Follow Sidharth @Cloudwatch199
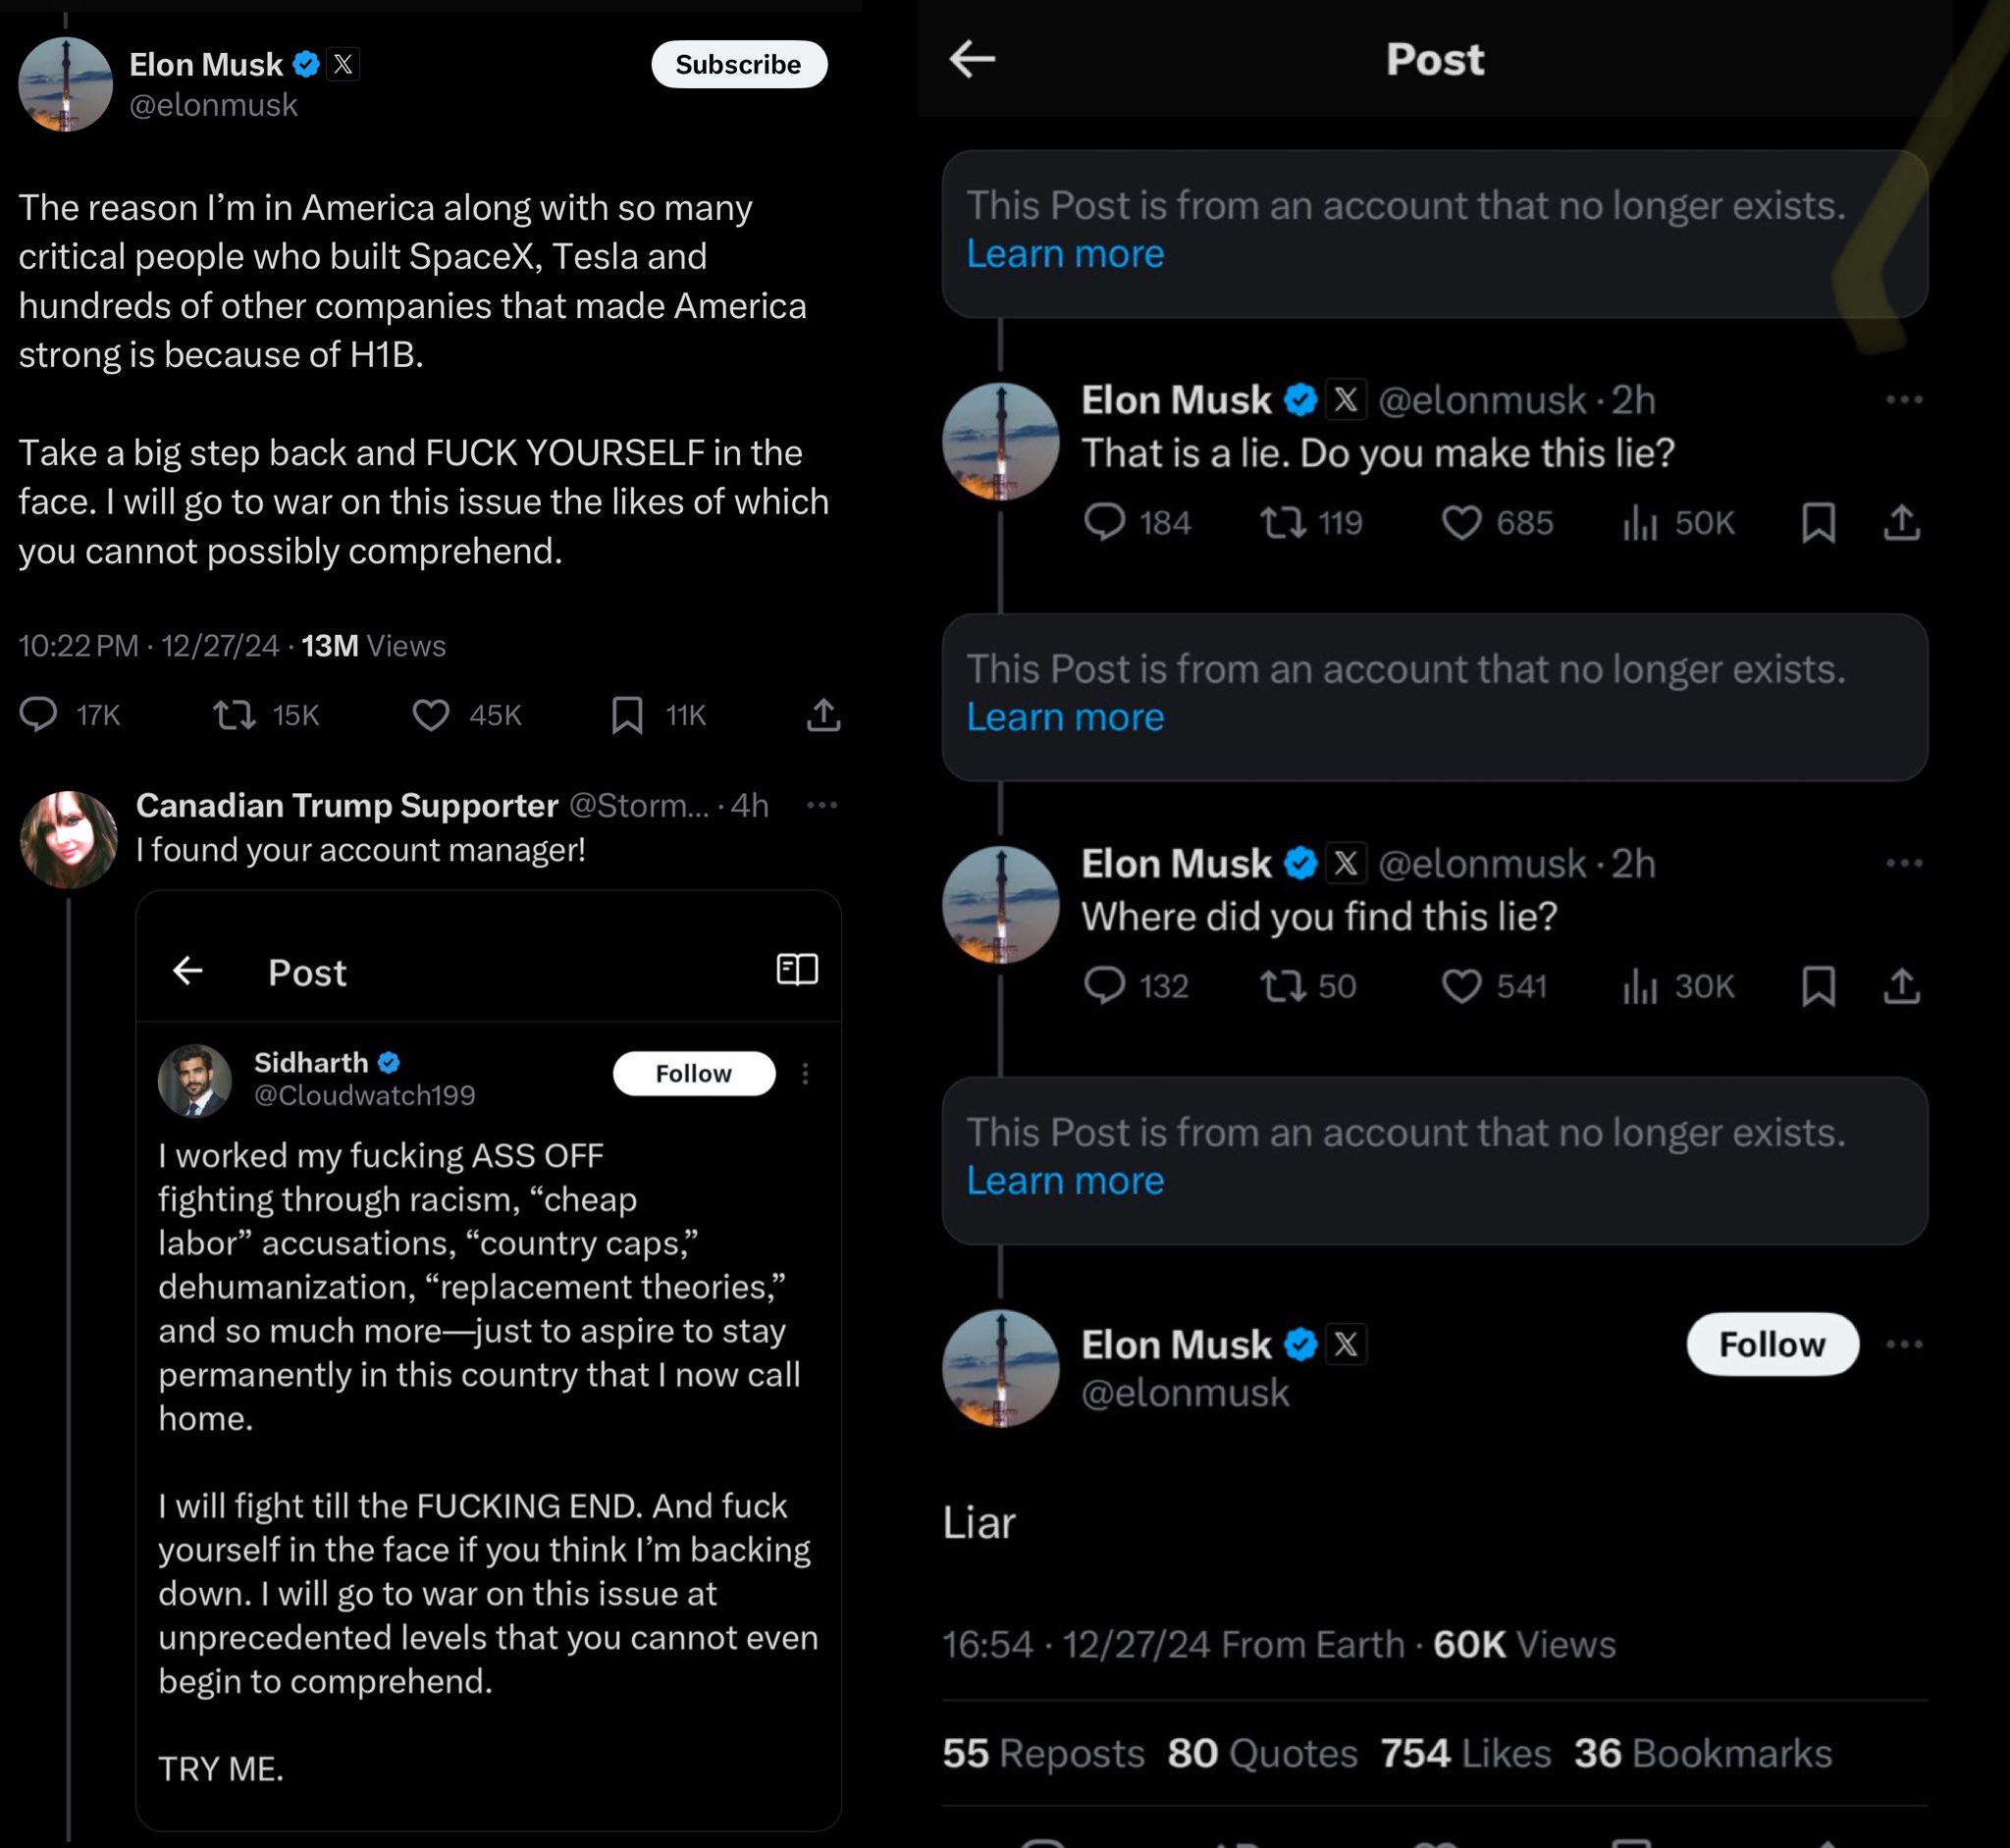2010x1848 pixels. 693,1073
